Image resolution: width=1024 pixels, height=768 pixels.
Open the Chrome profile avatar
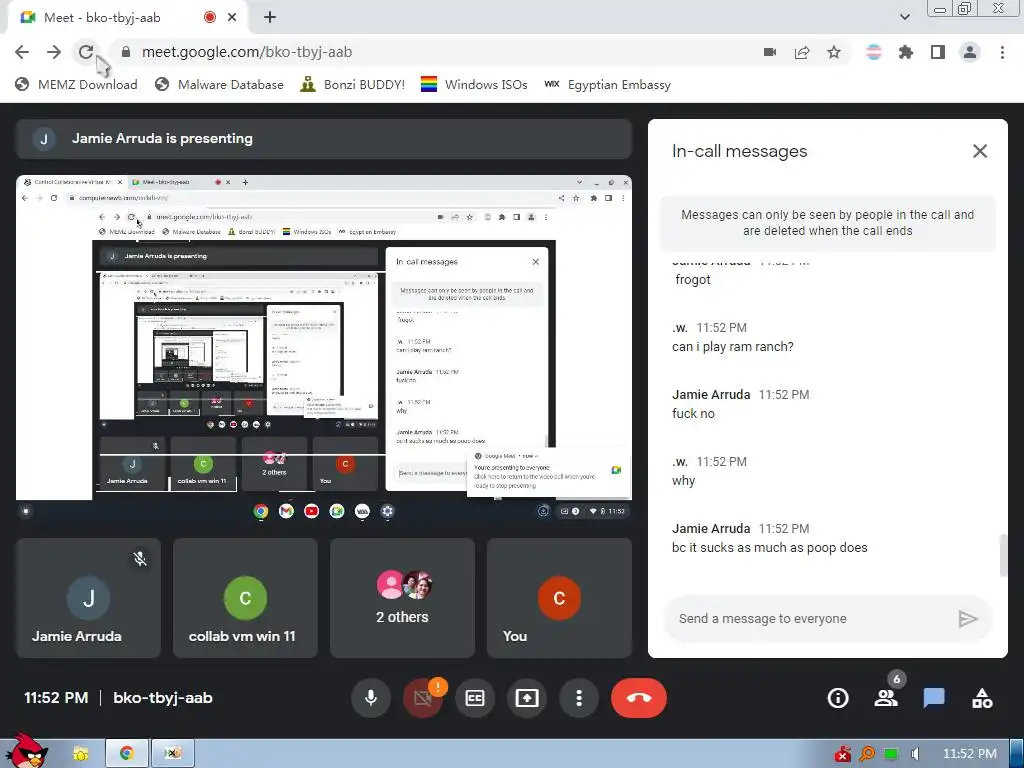click(970, 52)
